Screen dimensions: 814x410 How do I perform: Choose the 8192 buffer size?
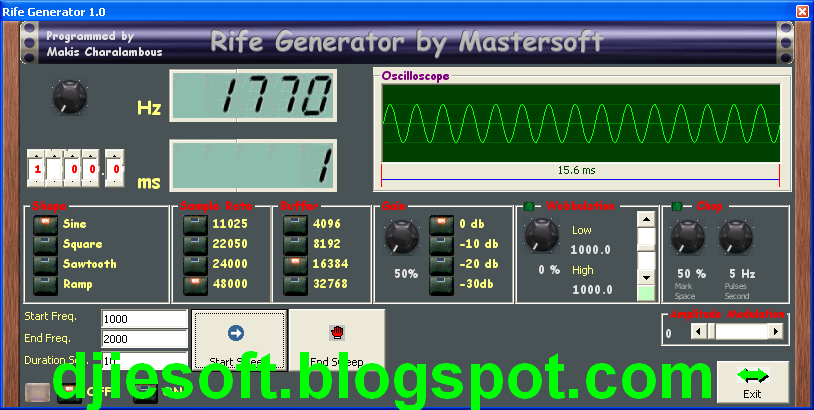pos(295,245)
